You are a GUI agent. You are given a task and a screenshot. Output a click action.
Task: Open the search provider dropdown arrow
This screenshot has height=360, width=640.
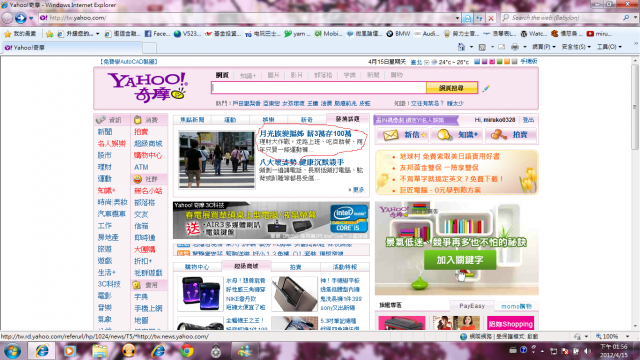(x=635, y=18)
